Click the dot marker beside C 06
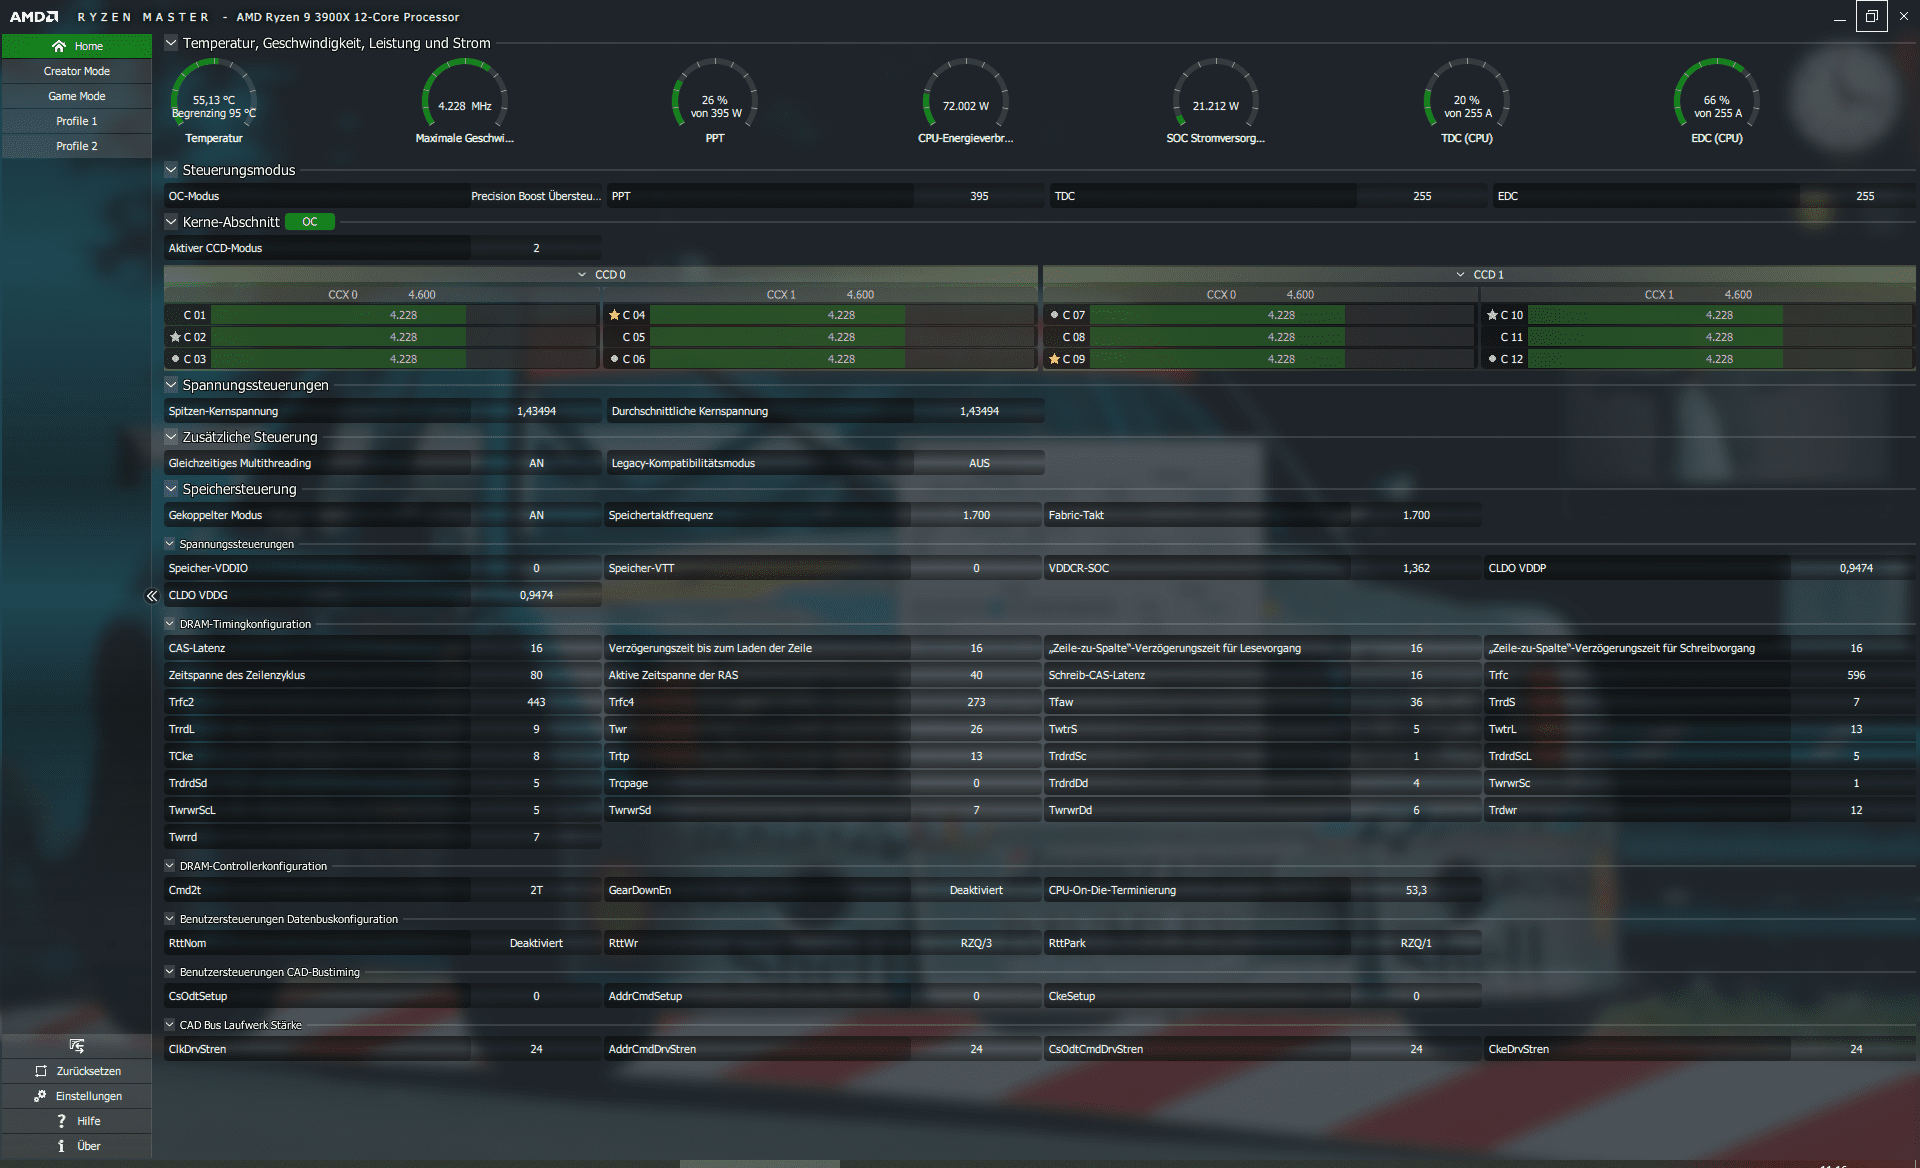1920x1168 pixels. click(614, 359)
